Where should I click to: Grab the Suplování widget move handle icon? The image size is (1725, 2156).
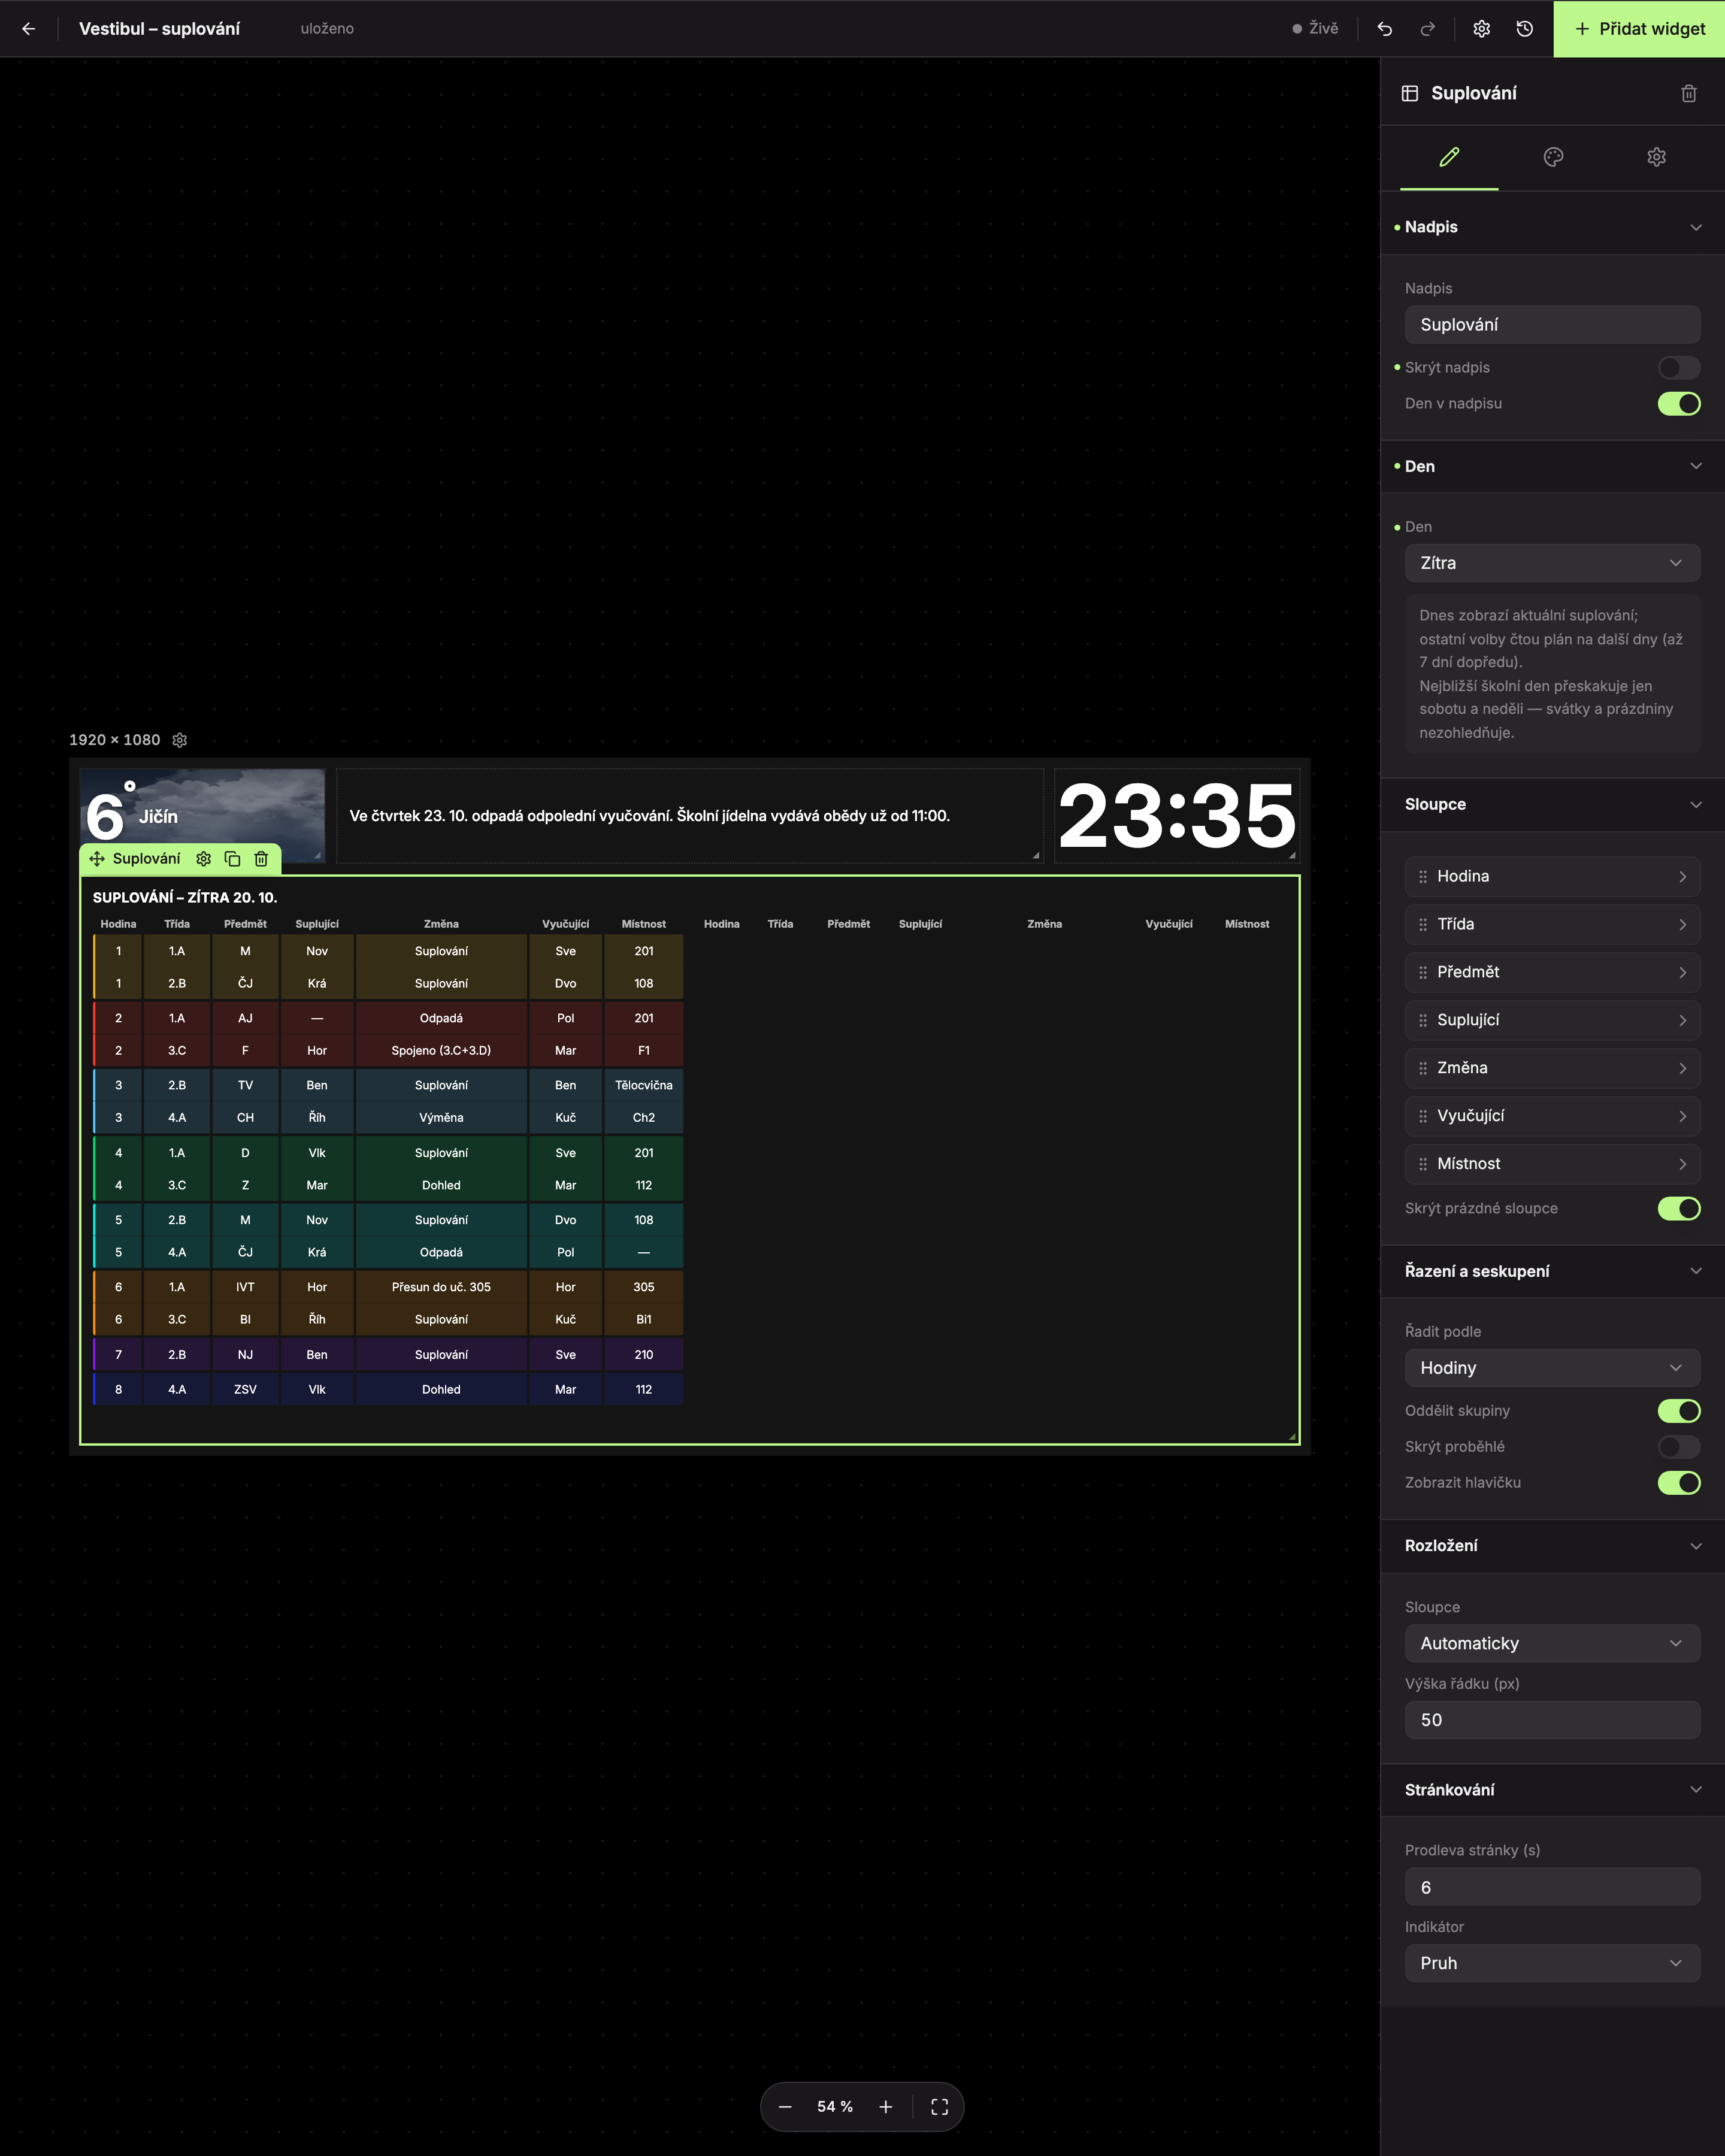(x=97, y=859)
